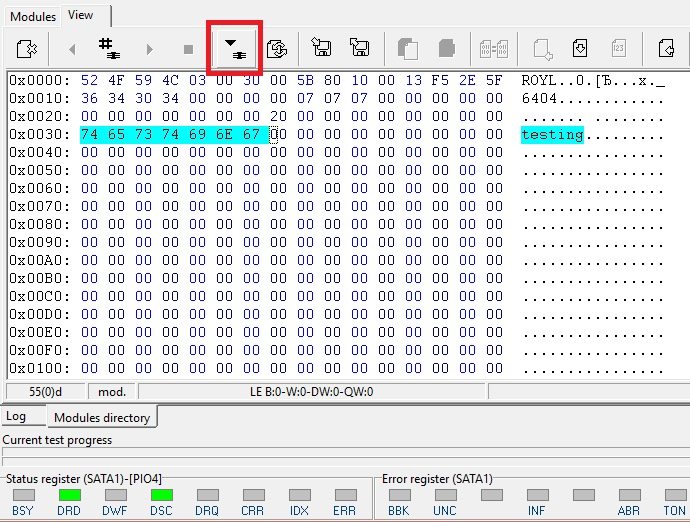
Task: Click the grayed-out page with arrow icon
Action: click(x=543, y=49)
